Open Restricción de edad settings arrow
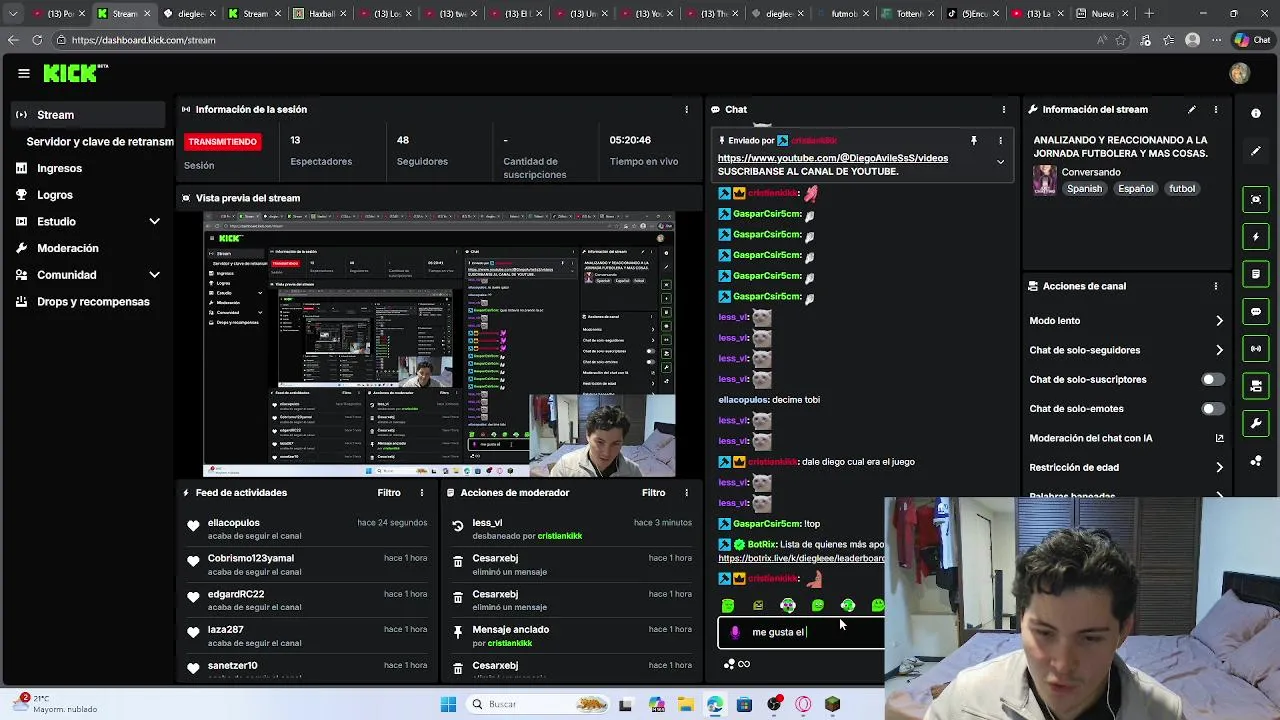The image size is (1280, 720). (1219, 467)
